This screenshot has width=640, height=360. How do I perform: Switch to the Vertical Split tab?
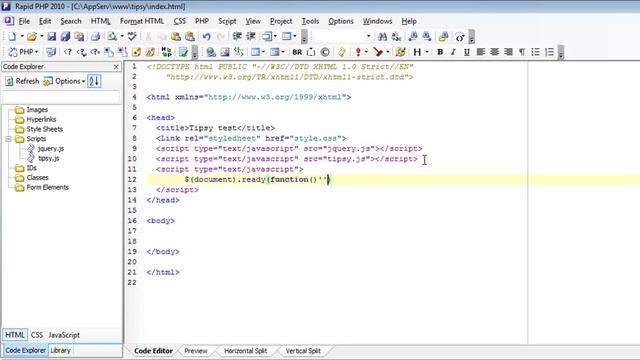(303, 351)
